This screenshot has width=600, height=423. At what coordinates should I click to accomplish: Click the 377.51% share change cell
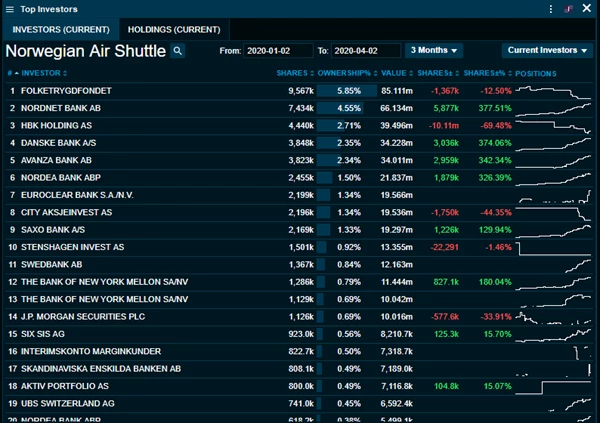click(x=495, y=108)
